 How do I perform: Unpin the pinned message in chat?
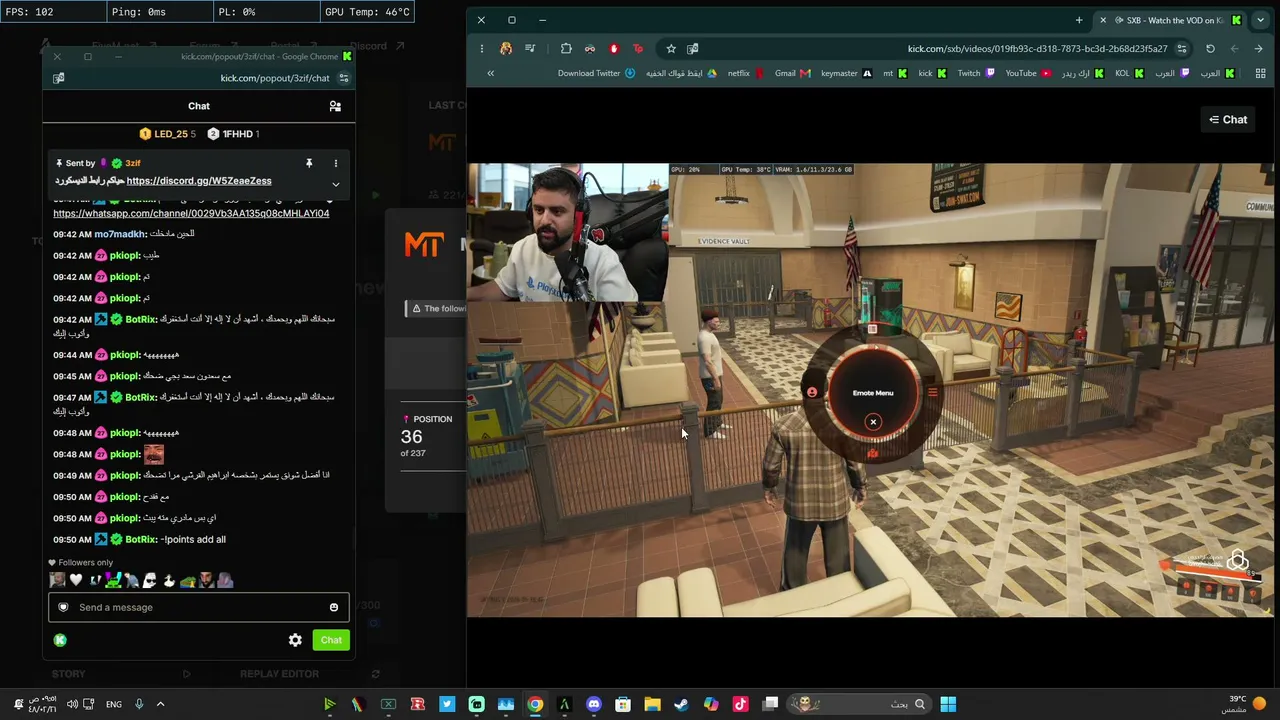309,163
